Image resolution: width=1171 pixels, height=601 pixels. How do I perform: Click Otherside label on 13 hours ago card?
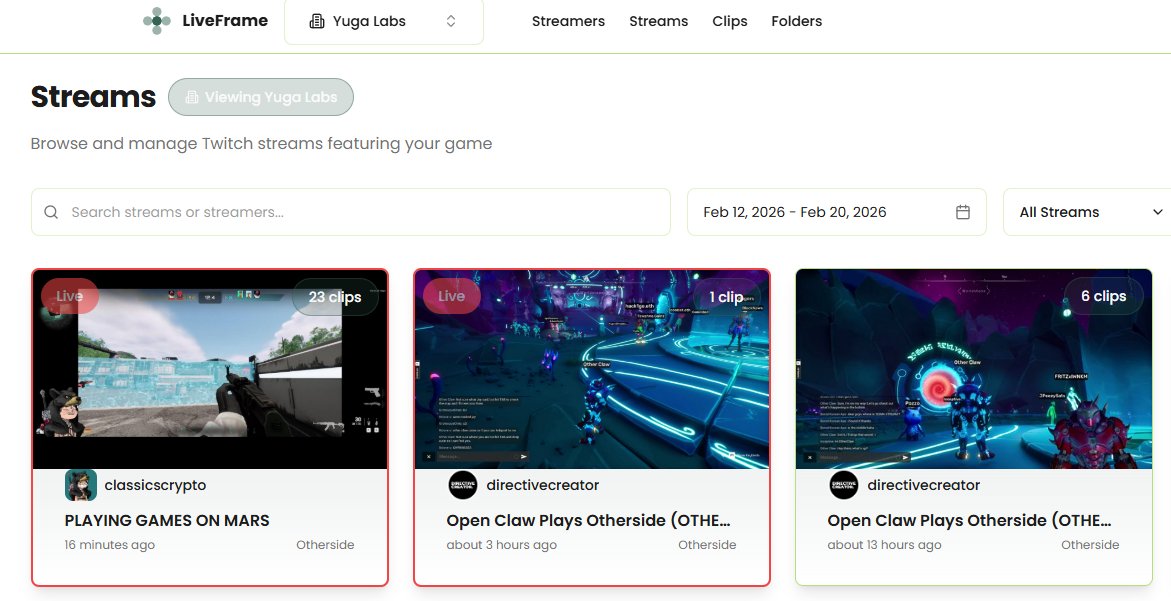click(x=1090, y=545)
